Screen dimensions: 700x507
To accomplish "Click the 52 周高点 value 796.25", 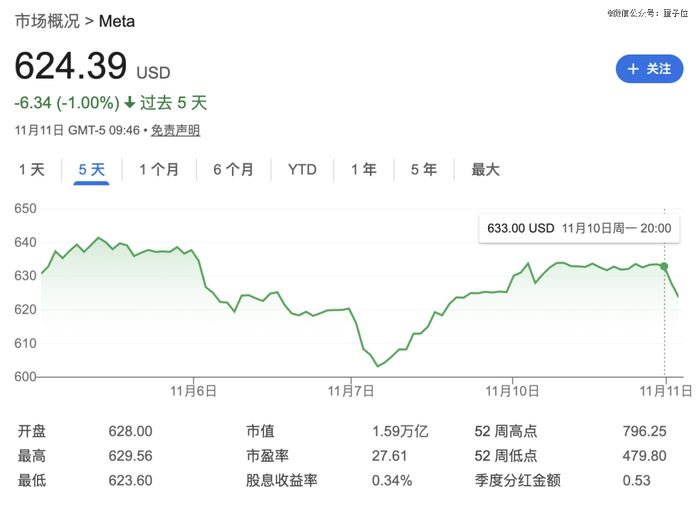I will [644, 431].
